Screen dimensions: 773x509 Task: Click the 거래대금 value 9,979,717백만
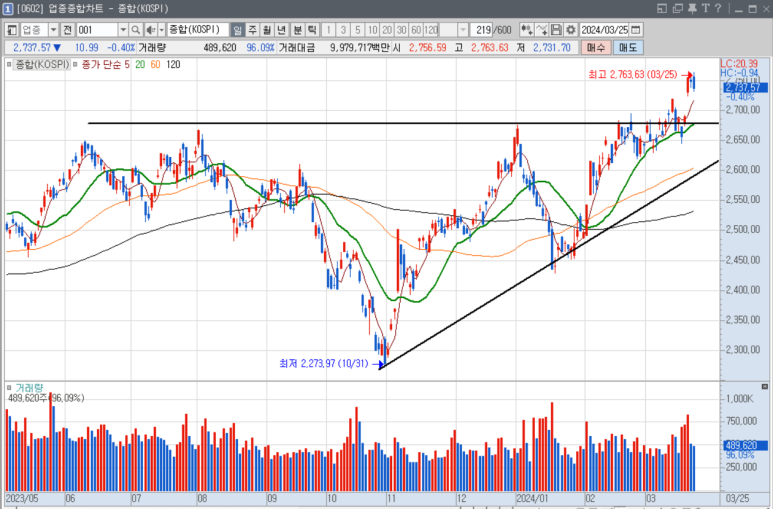(x=359, y=48)
